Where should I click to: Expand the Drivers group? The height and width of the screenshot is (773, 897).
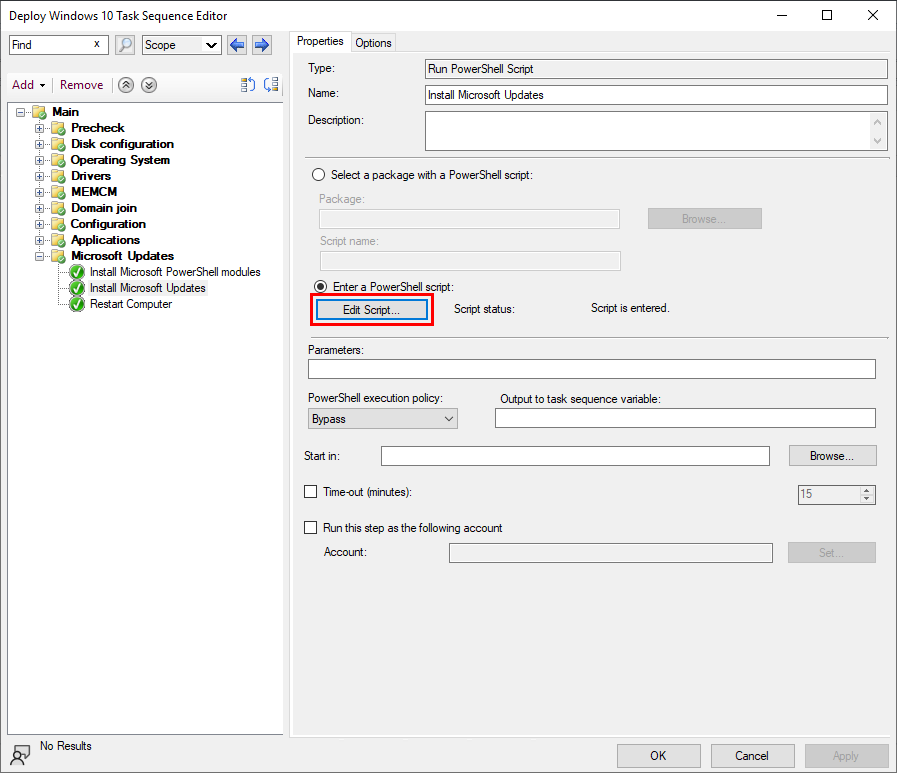(x=39, y=176)
